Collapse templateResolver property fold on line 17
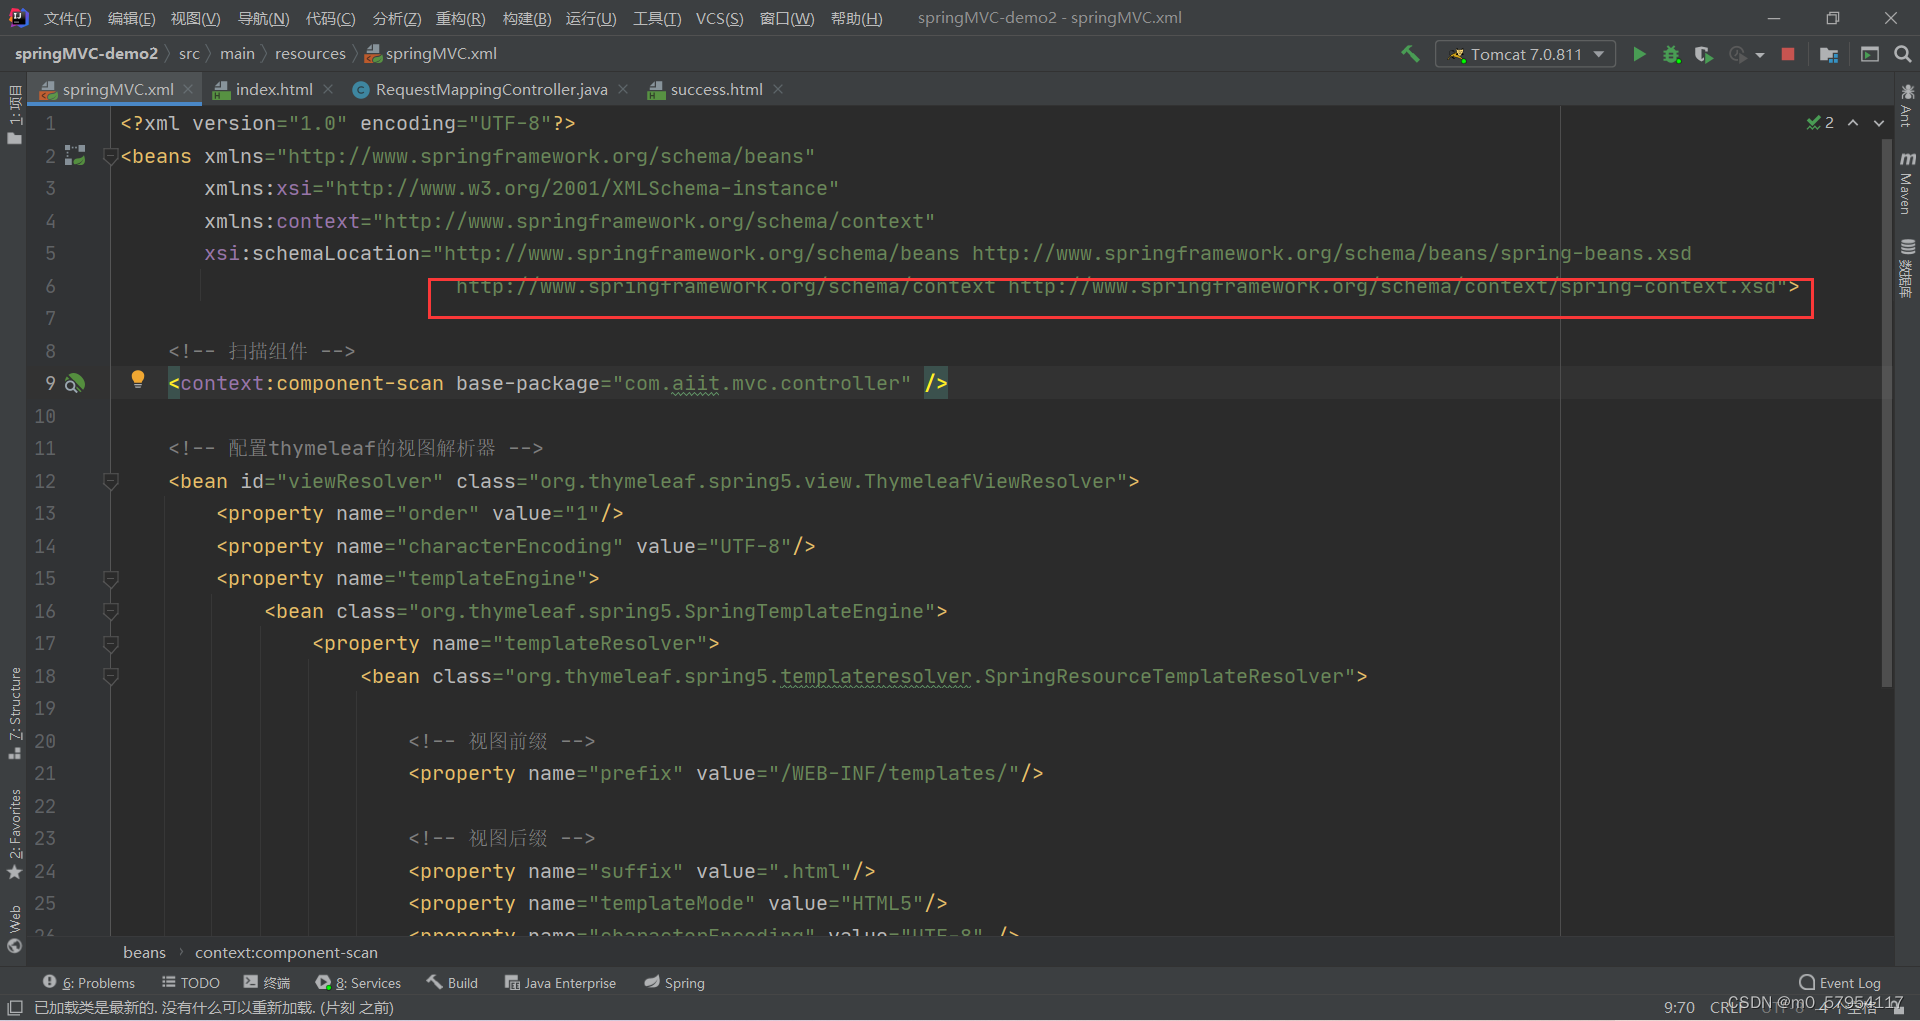Screen dimensions: 1920x1021 coord(110,643)
